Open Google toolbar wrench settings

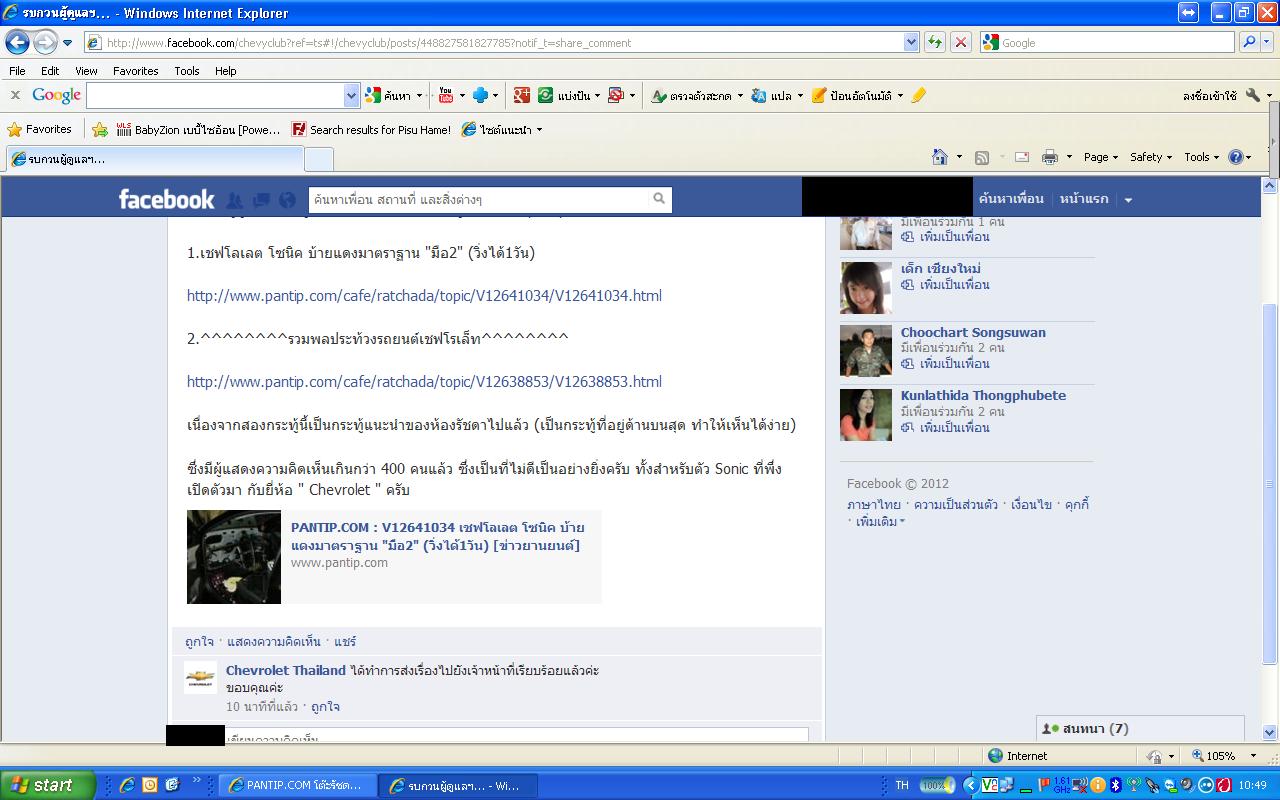[x=1252, y=95]
